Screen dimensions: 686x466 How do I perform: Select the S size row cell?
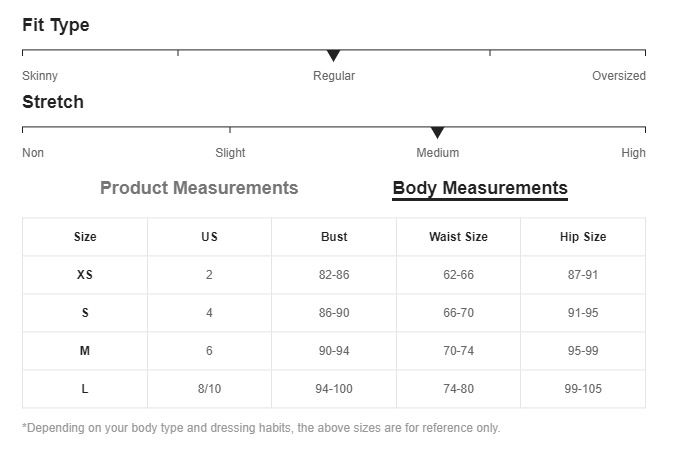coord(85,313)
